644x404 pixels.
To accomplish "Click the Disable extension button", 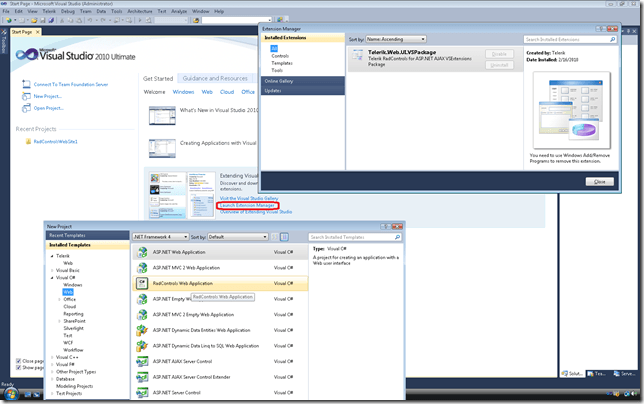I will pyautogui.click(x=499, y=54).
